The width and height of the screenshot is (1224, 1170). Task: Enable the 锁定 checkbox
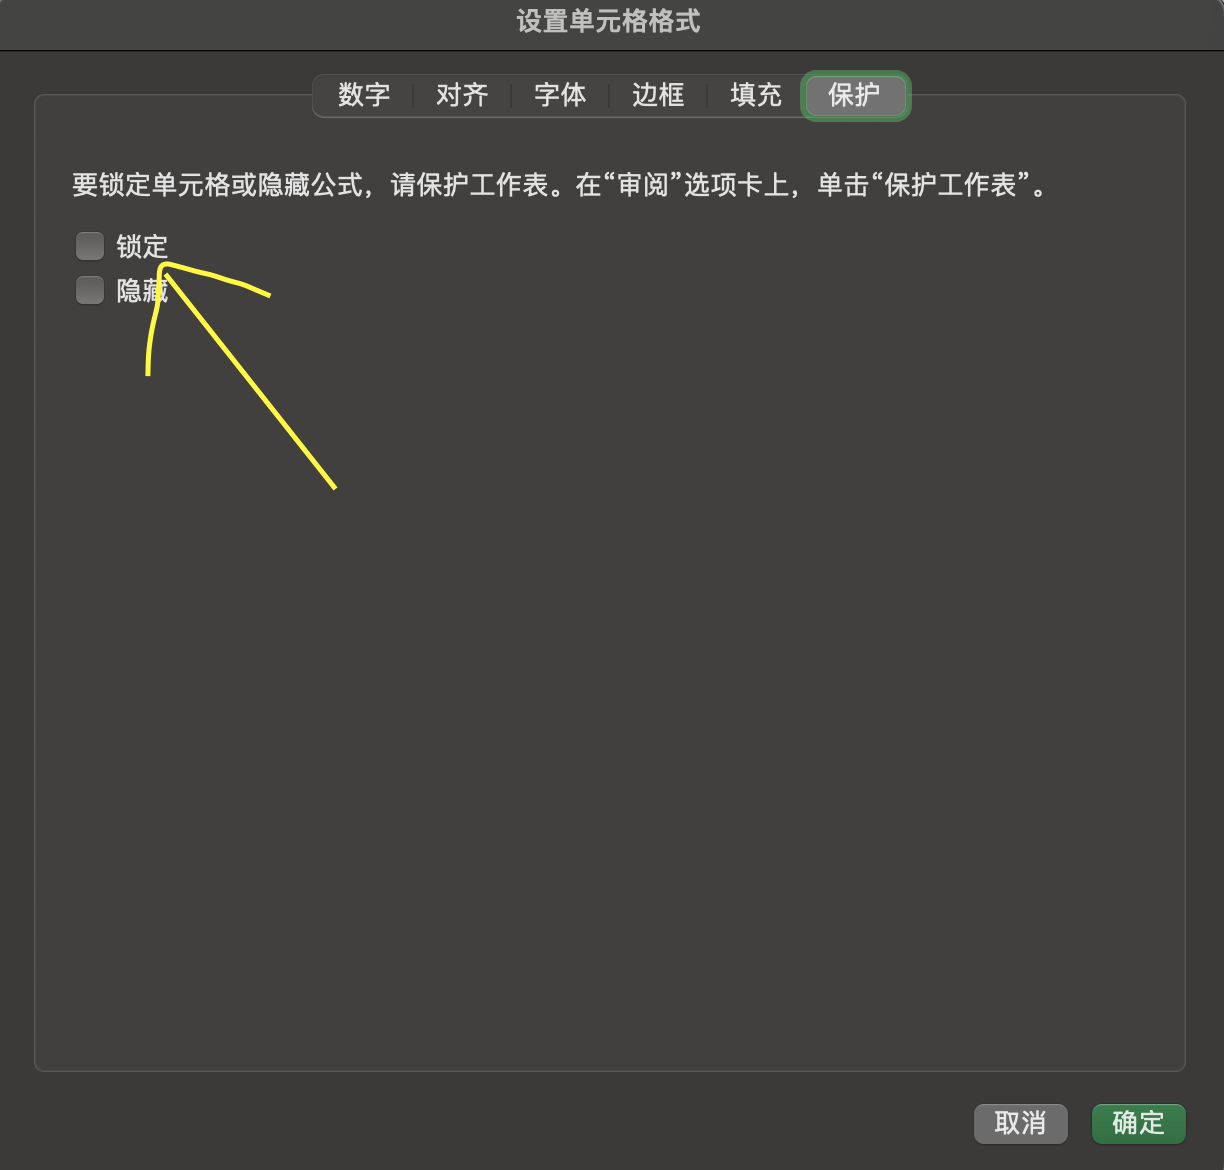(x=90, y=245)
